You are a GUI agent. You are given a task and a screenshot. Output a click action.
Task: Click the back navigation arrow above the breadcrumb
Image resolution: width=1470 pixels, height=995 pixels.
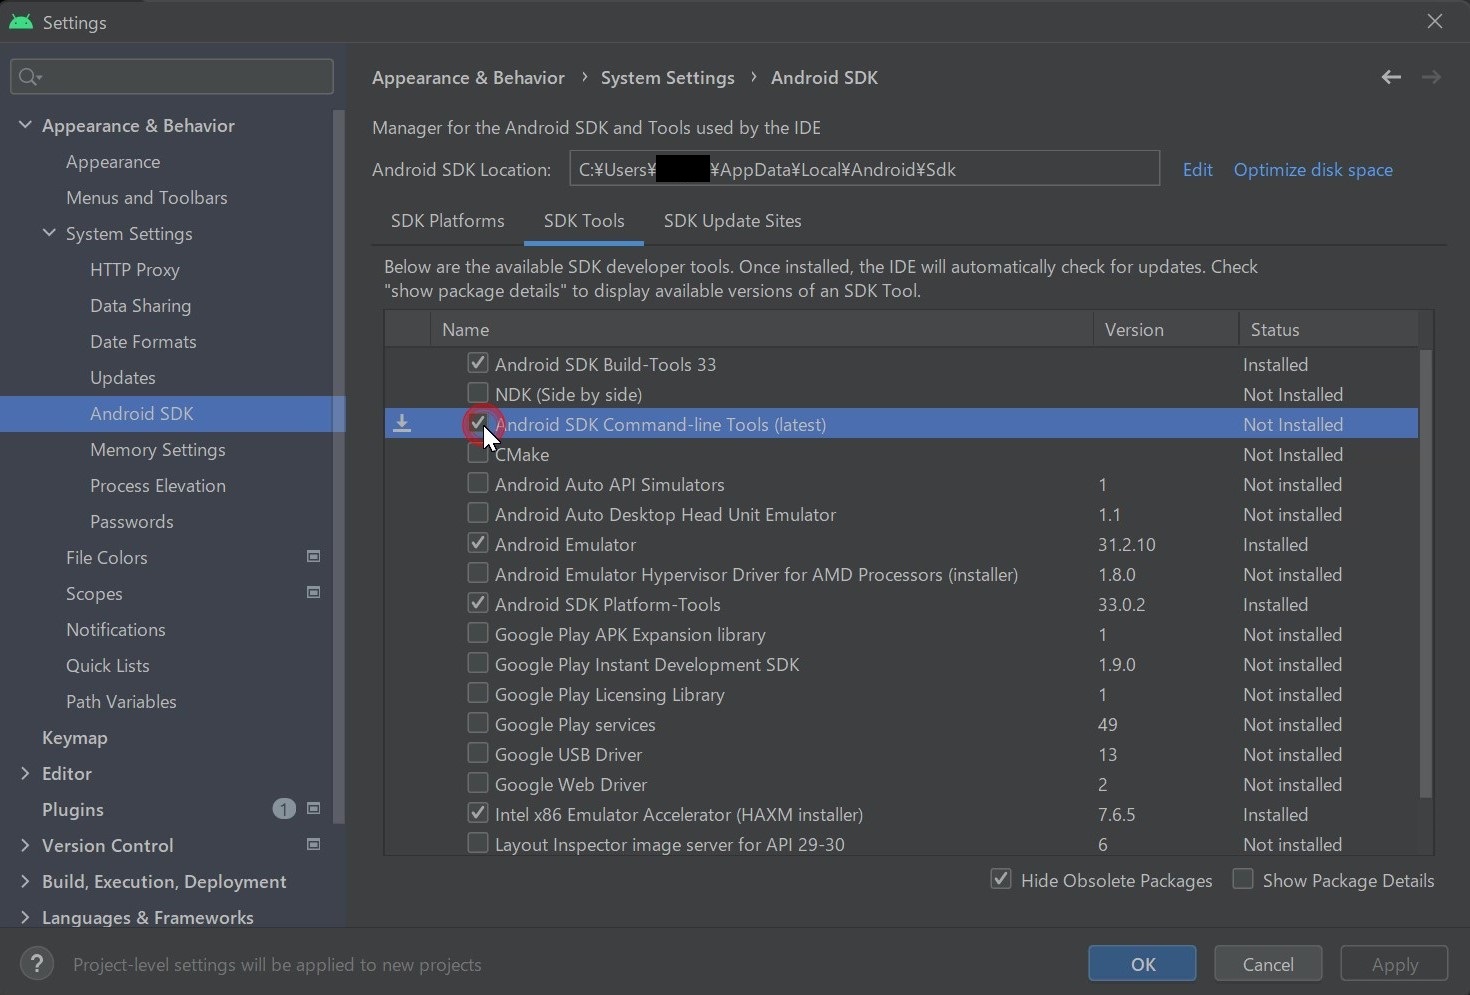[1391, 77]
